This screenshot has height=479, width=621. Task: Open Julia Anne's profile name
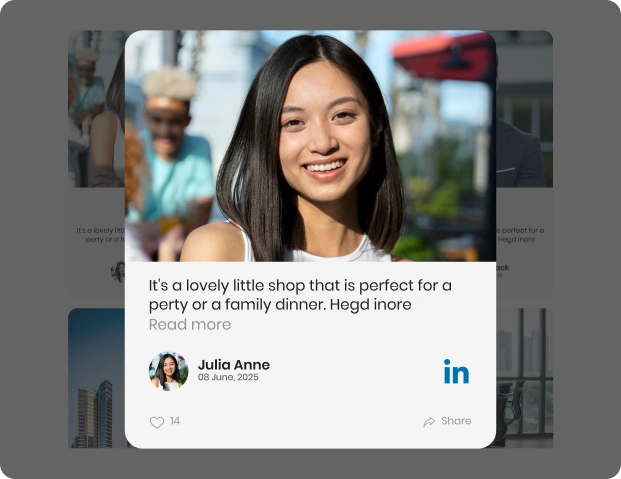click(233, 365)
